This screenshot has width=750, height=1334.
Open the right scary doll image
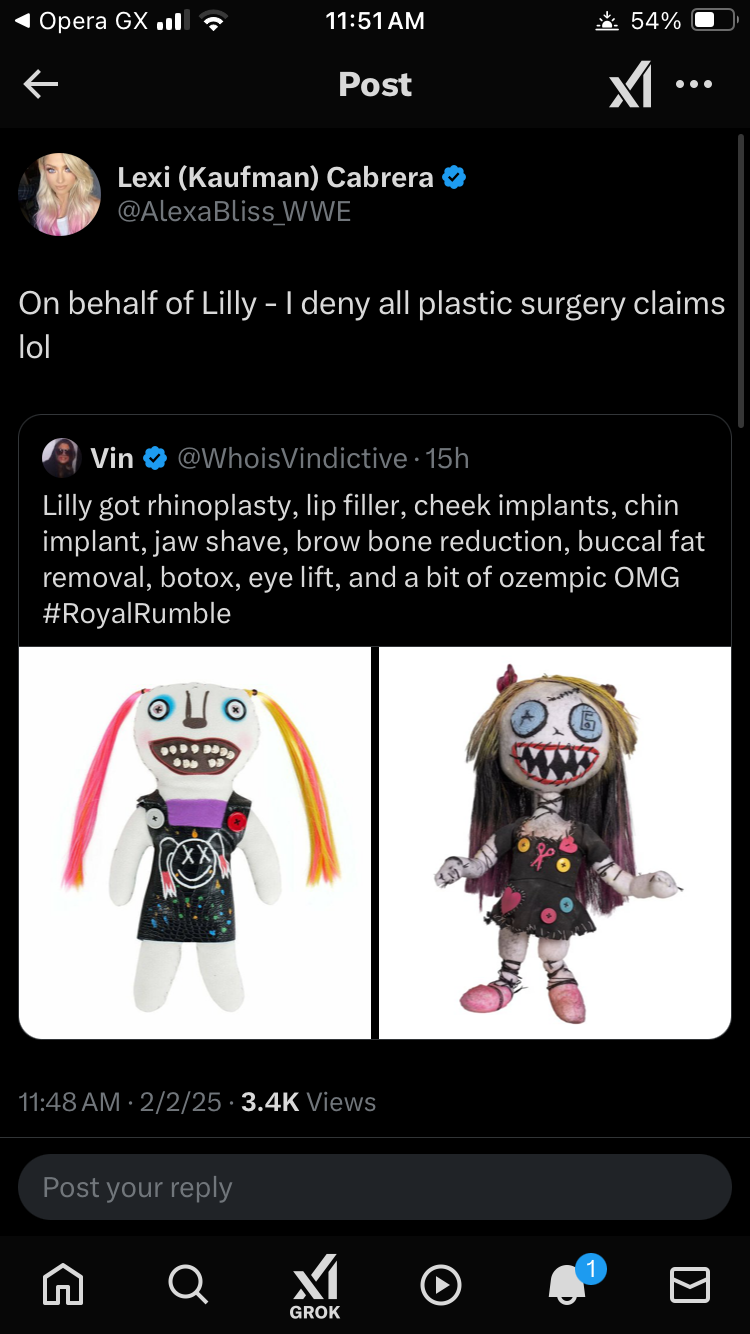point(555,842)
